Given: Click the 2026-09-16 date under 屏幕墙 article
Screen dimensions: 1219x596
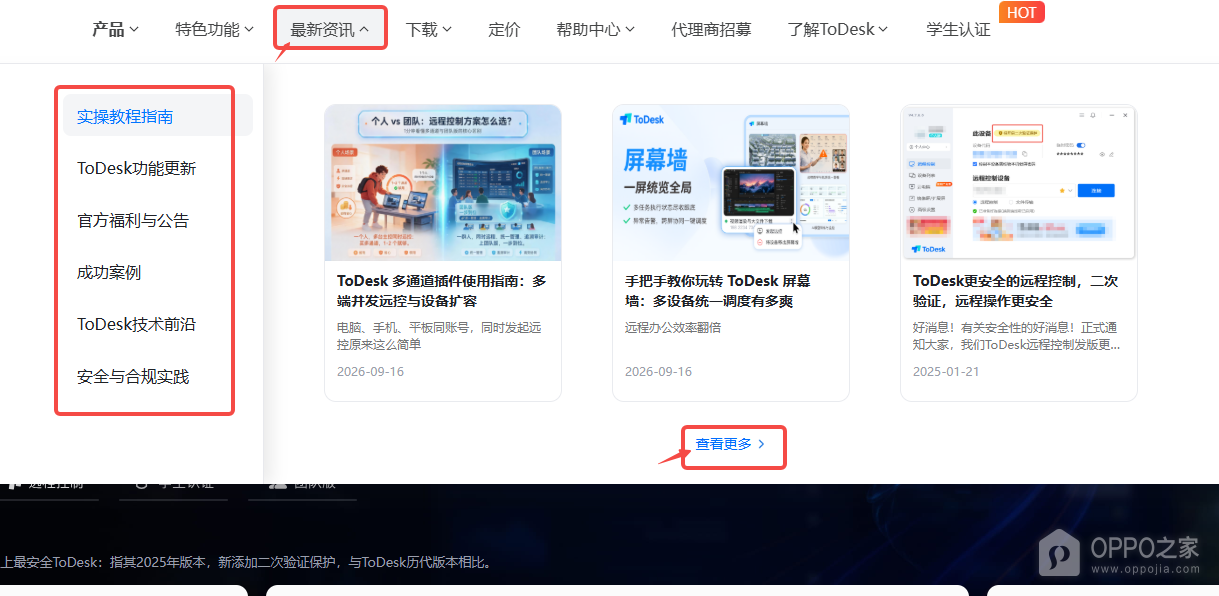Looking at the screenshot, I should 658,371.
